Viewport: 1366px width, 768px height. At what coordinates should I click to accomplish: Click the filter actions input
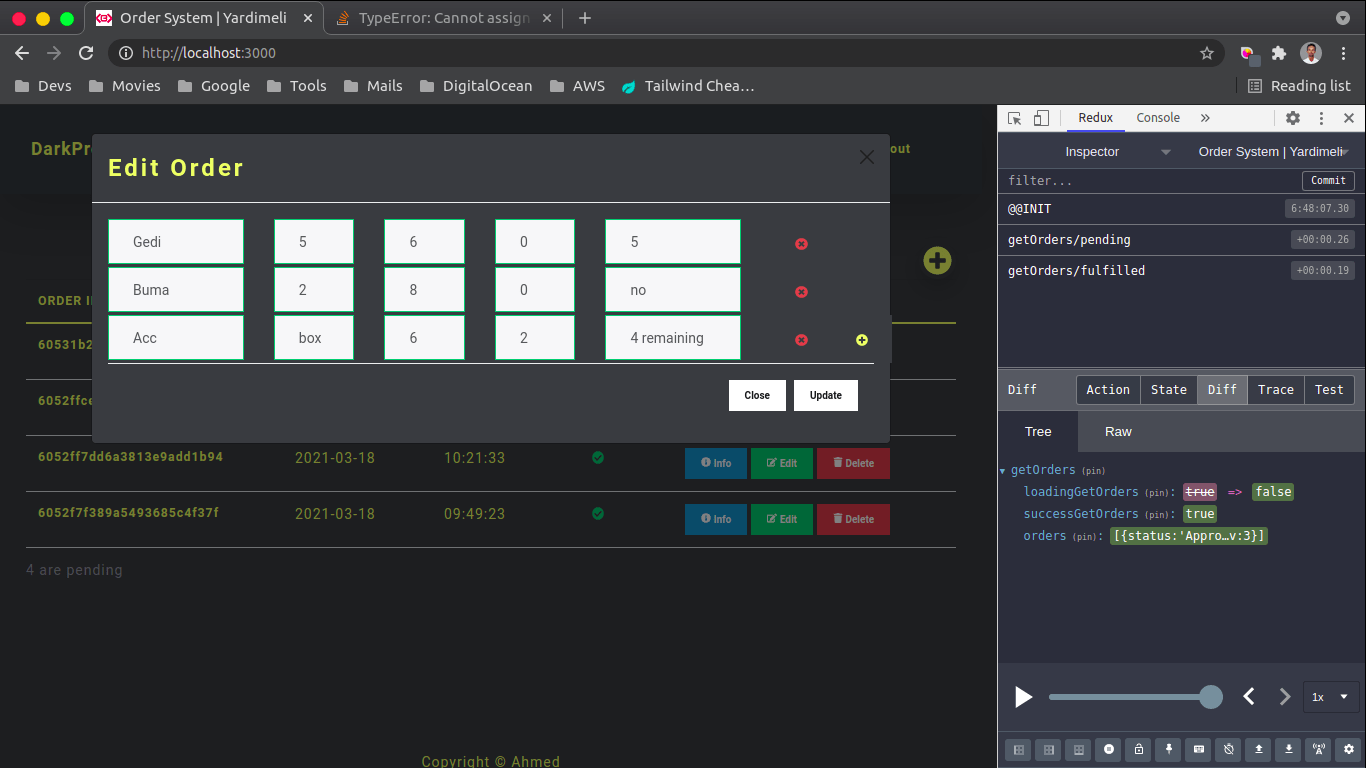[1150, 181]
